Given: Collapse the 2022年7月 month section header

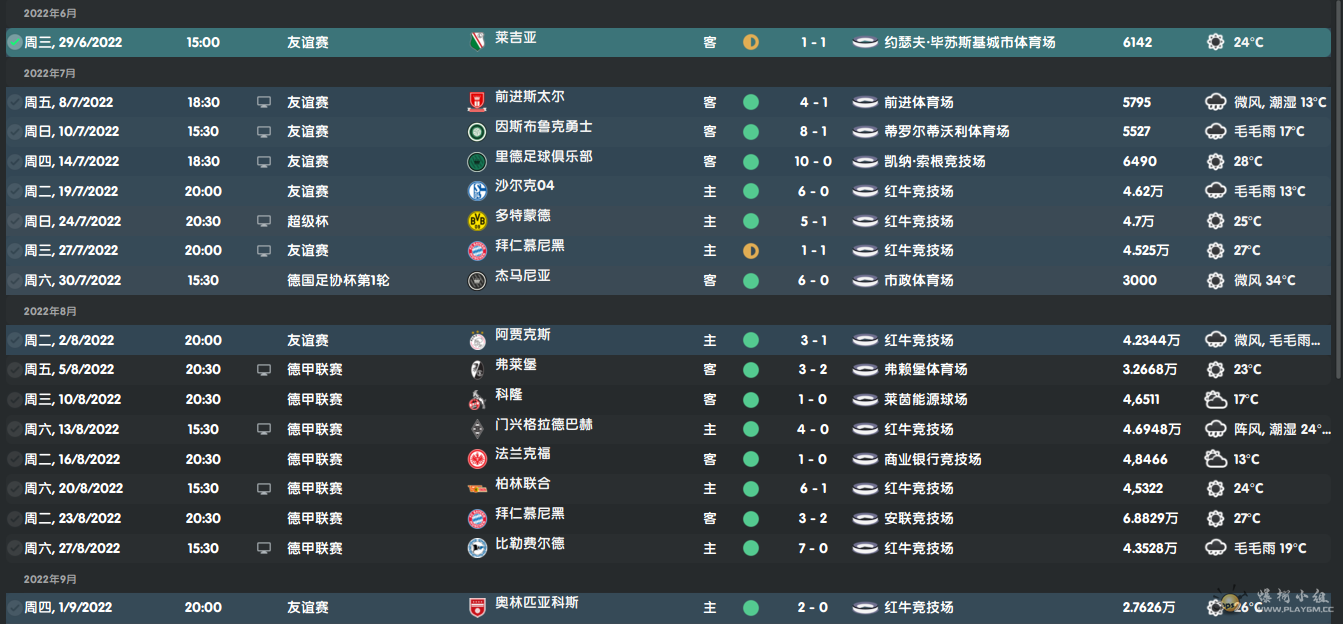Looking at the screenshot, I should point(49,73).
